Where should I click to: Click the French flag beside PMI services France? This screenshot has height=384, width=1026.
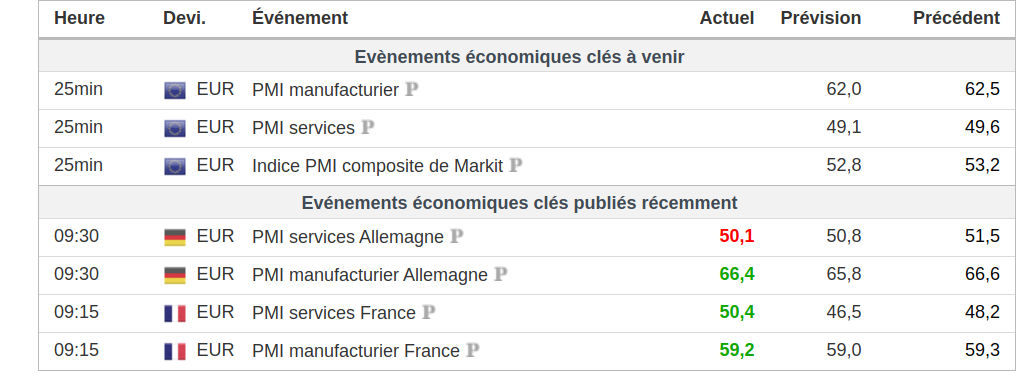point(175,313)
